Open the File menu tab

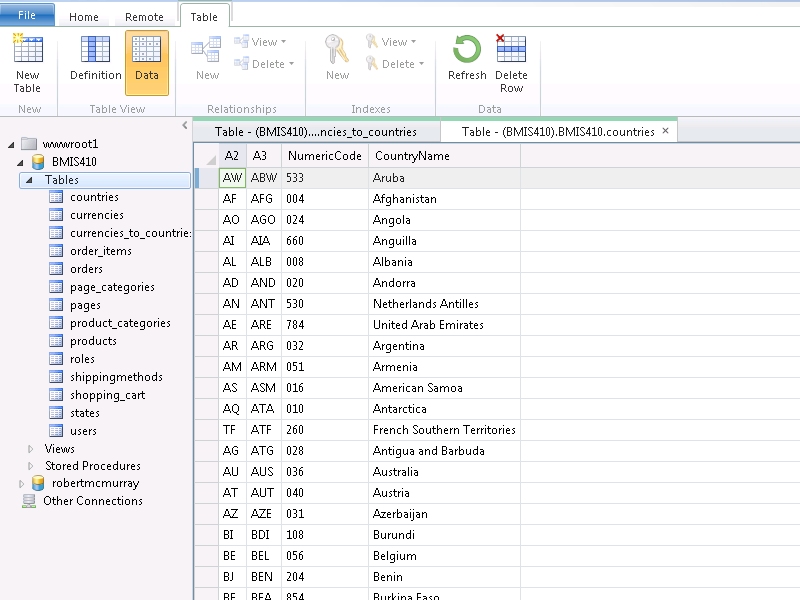(x=27, y=16)
